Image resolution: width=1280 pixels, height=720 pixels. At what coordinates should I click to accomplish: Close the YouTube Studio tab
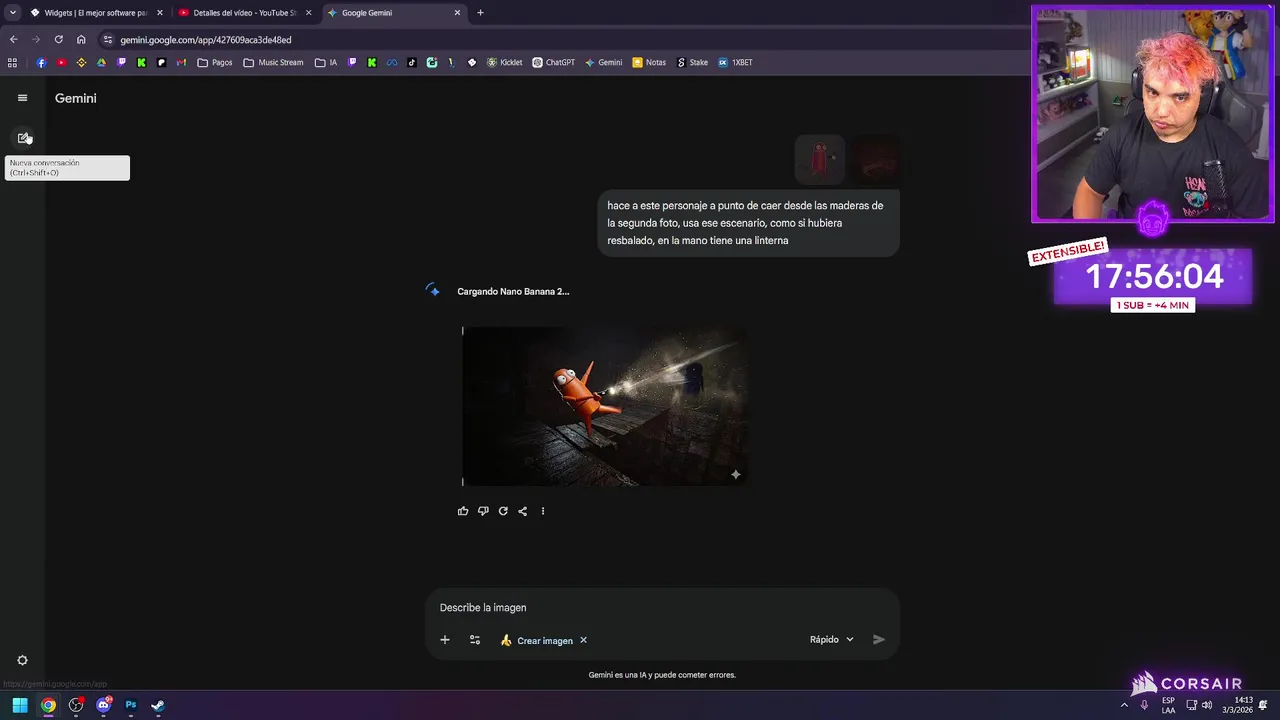click(308, 13)
